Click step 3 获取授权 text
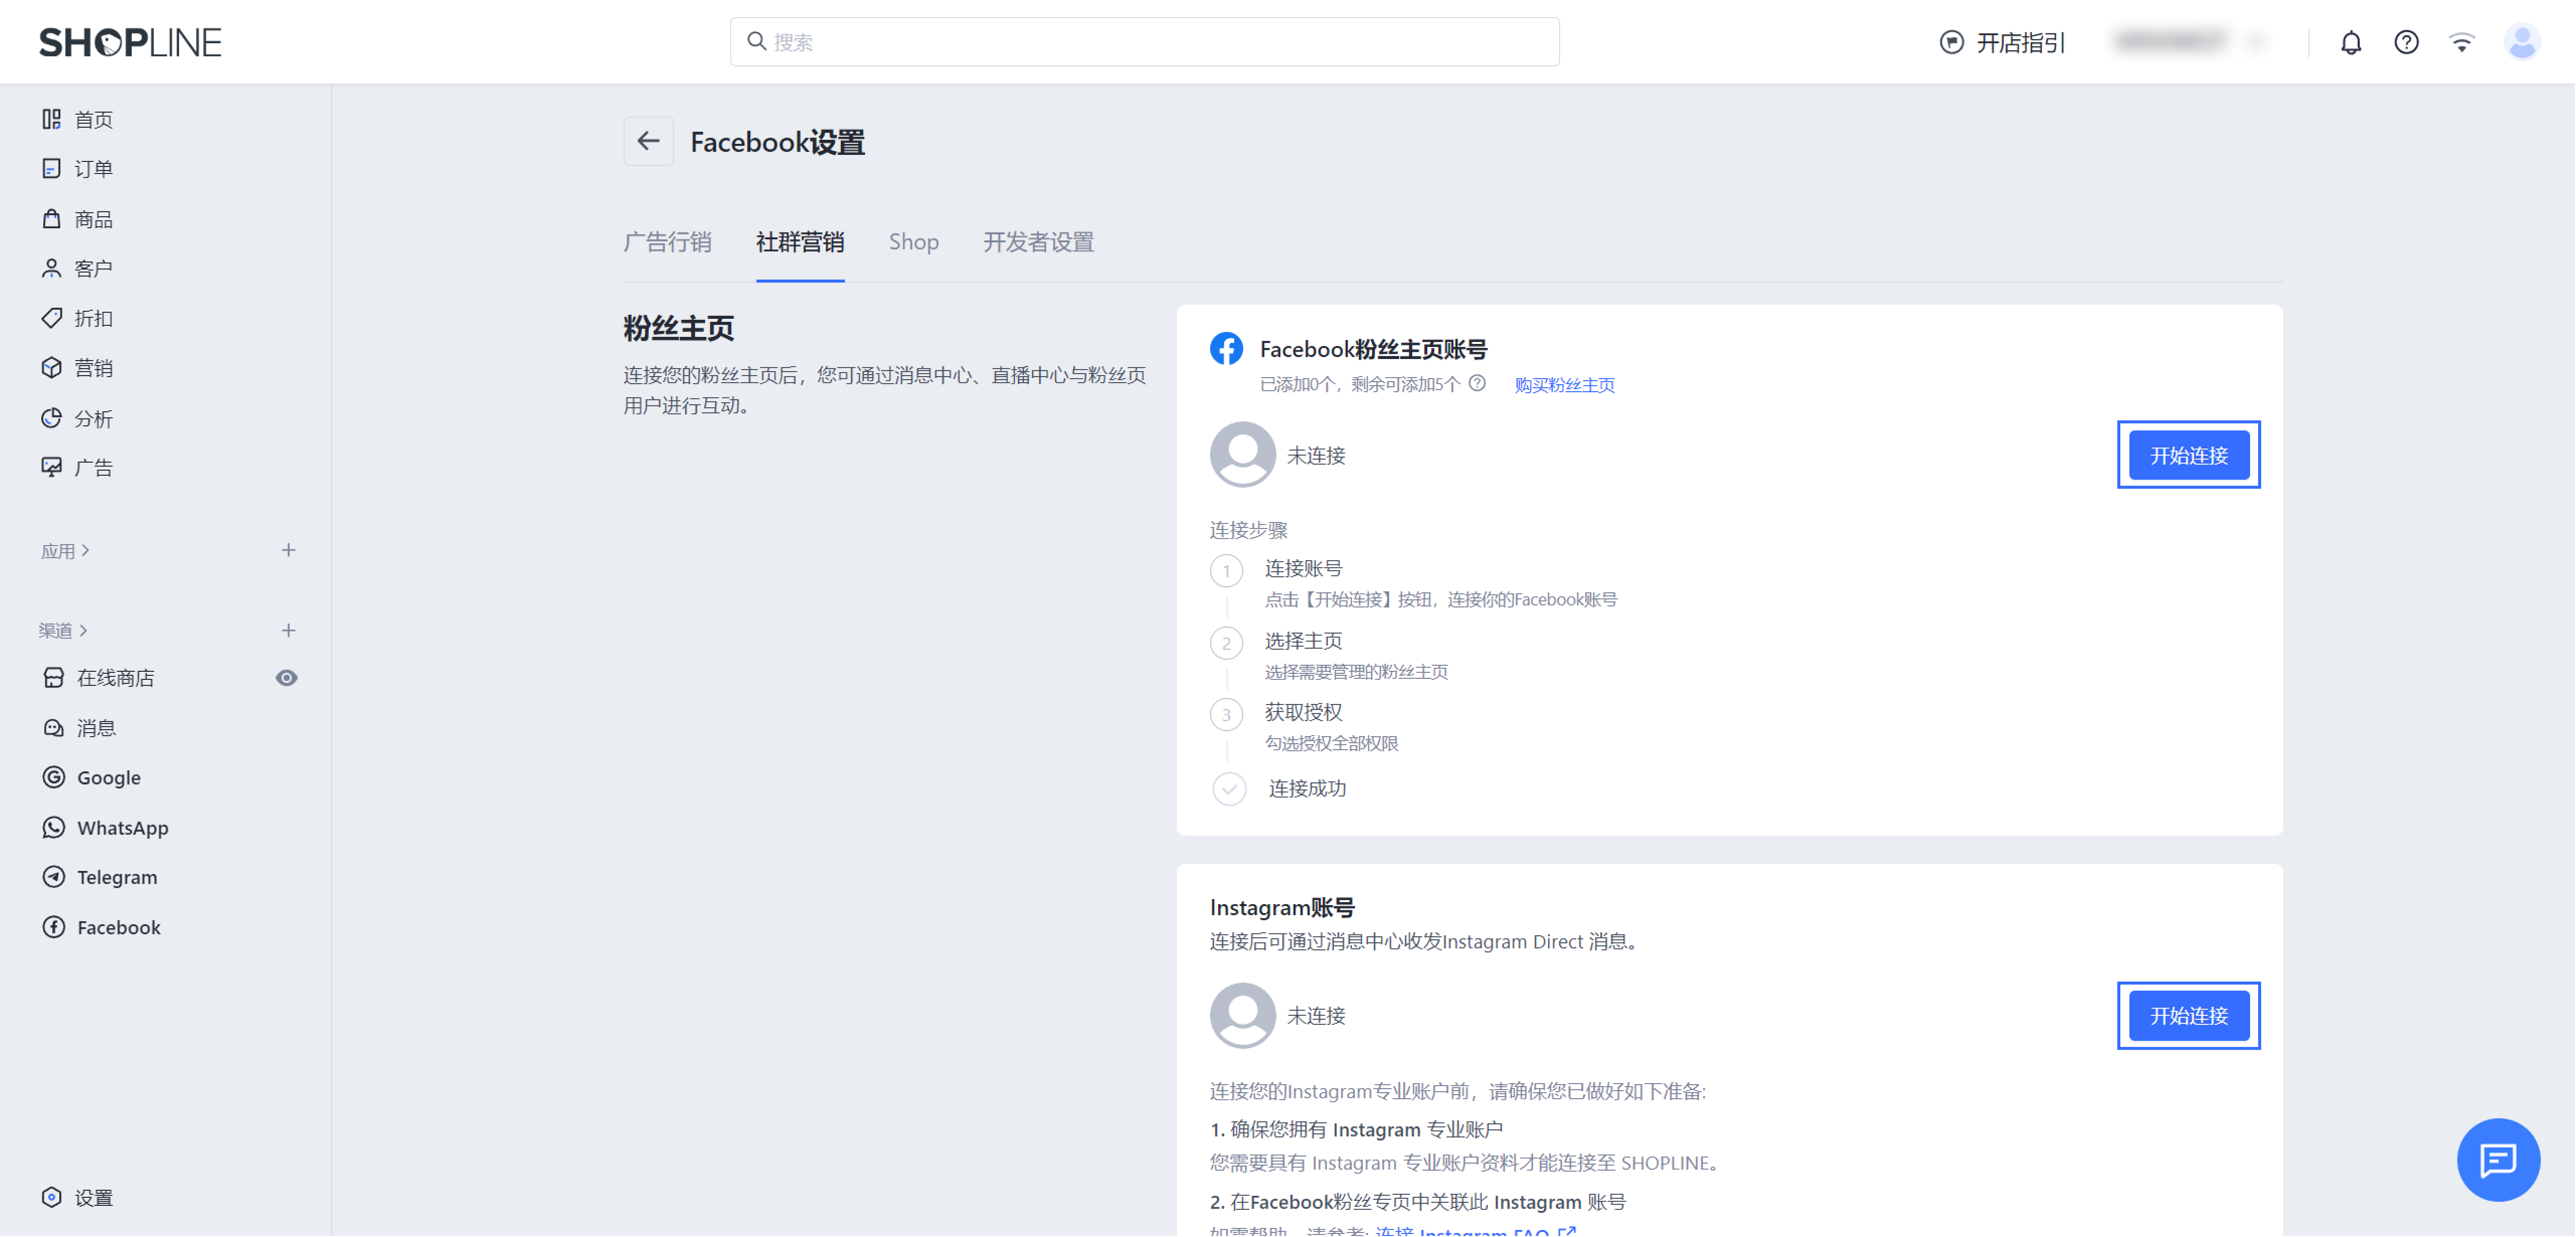 point(1304,712)
